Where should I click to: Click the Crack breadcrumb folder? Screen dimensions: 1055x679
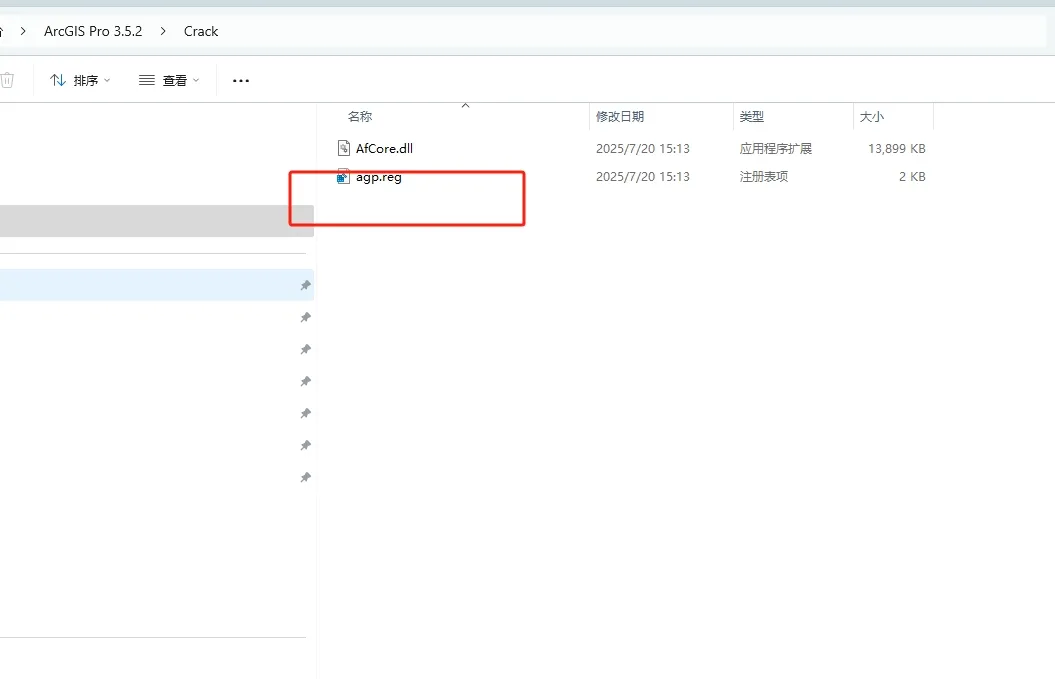click(x=201, y=31)
